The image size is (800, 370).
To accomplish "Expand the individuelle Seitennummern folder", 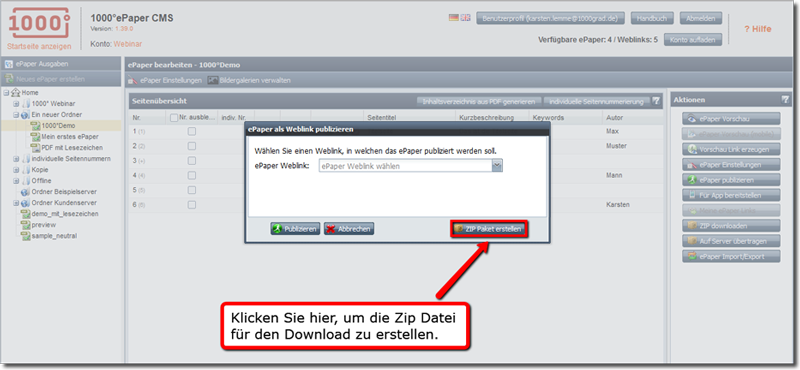I will (x=16, y=159).
